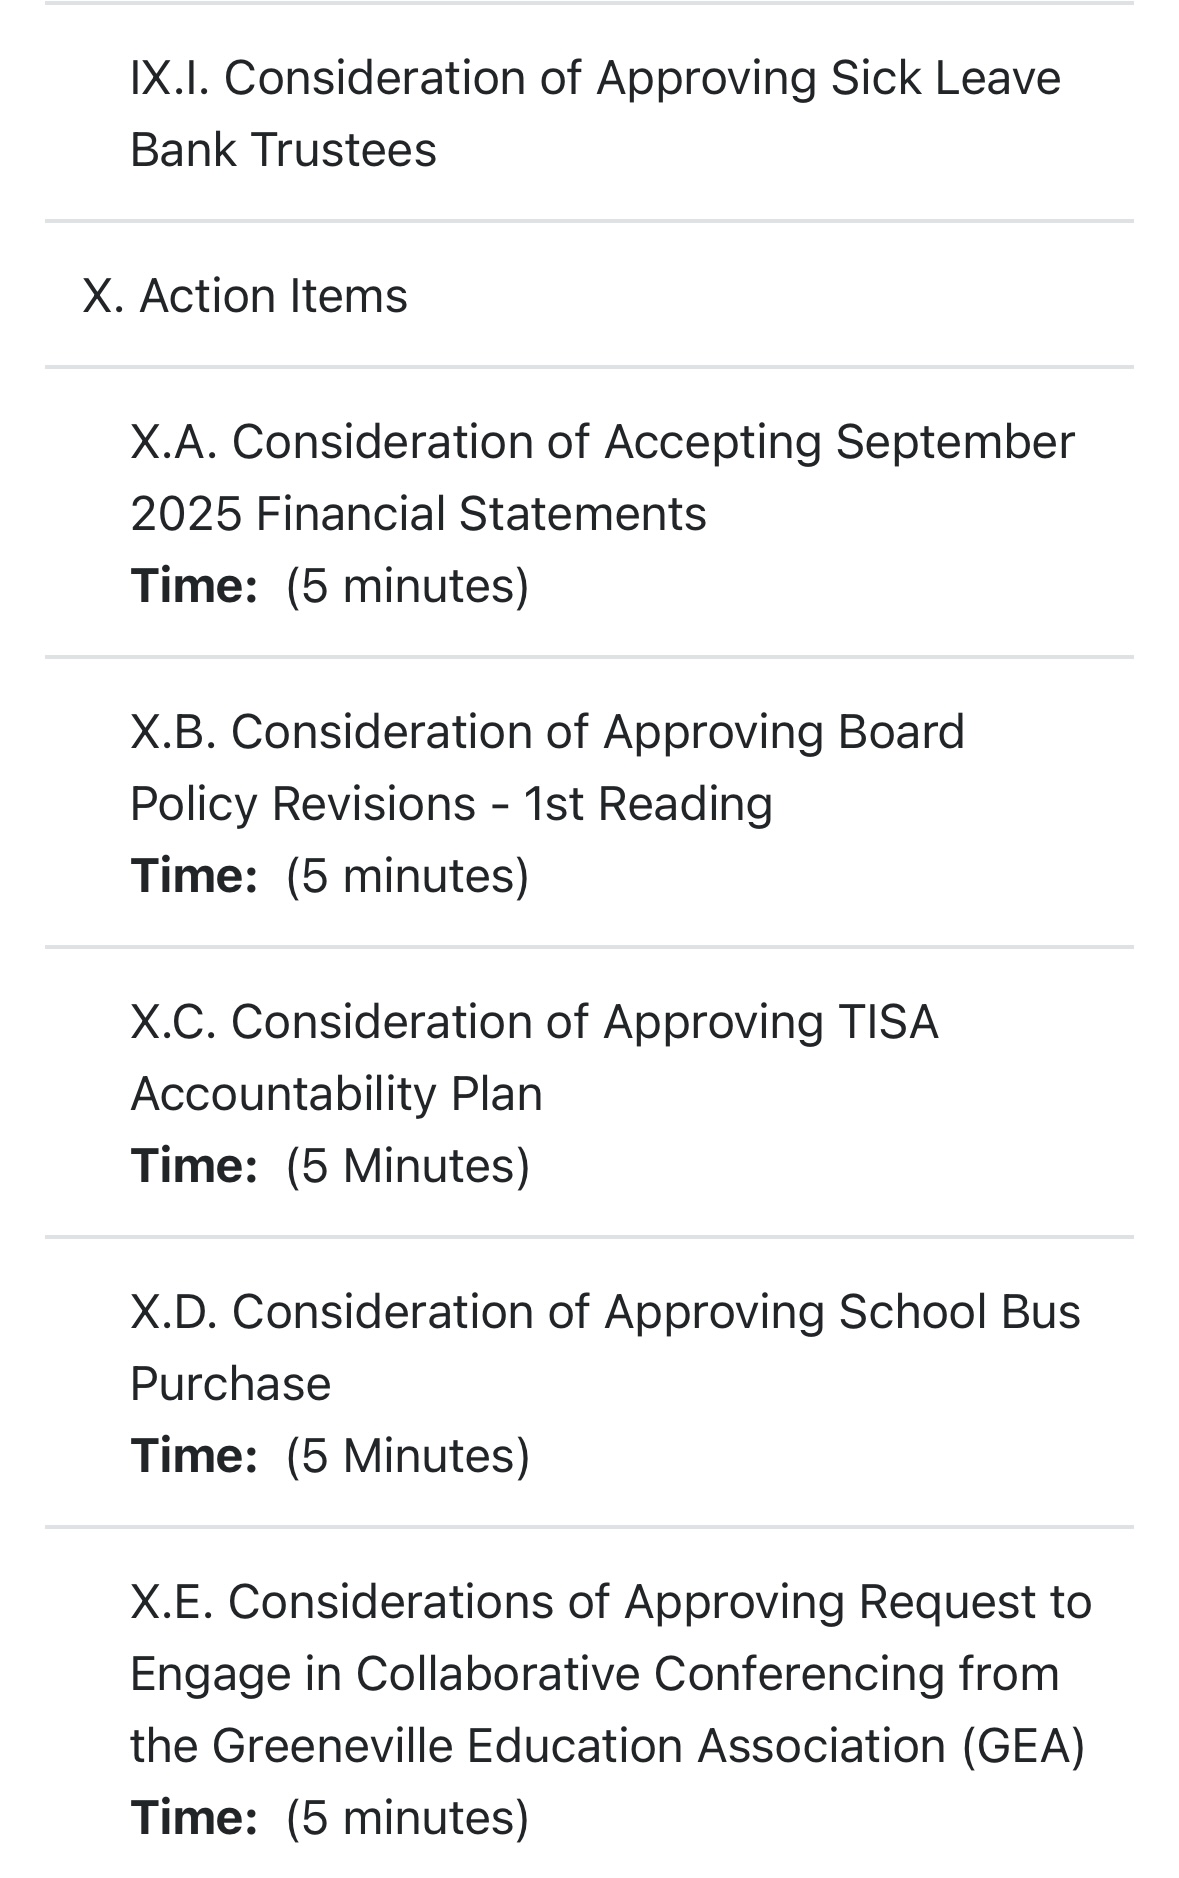Viewport: 1179px width, 1878px height.
Task: Click the Time label under School Bus Purchase
Action: (194, 1455)
